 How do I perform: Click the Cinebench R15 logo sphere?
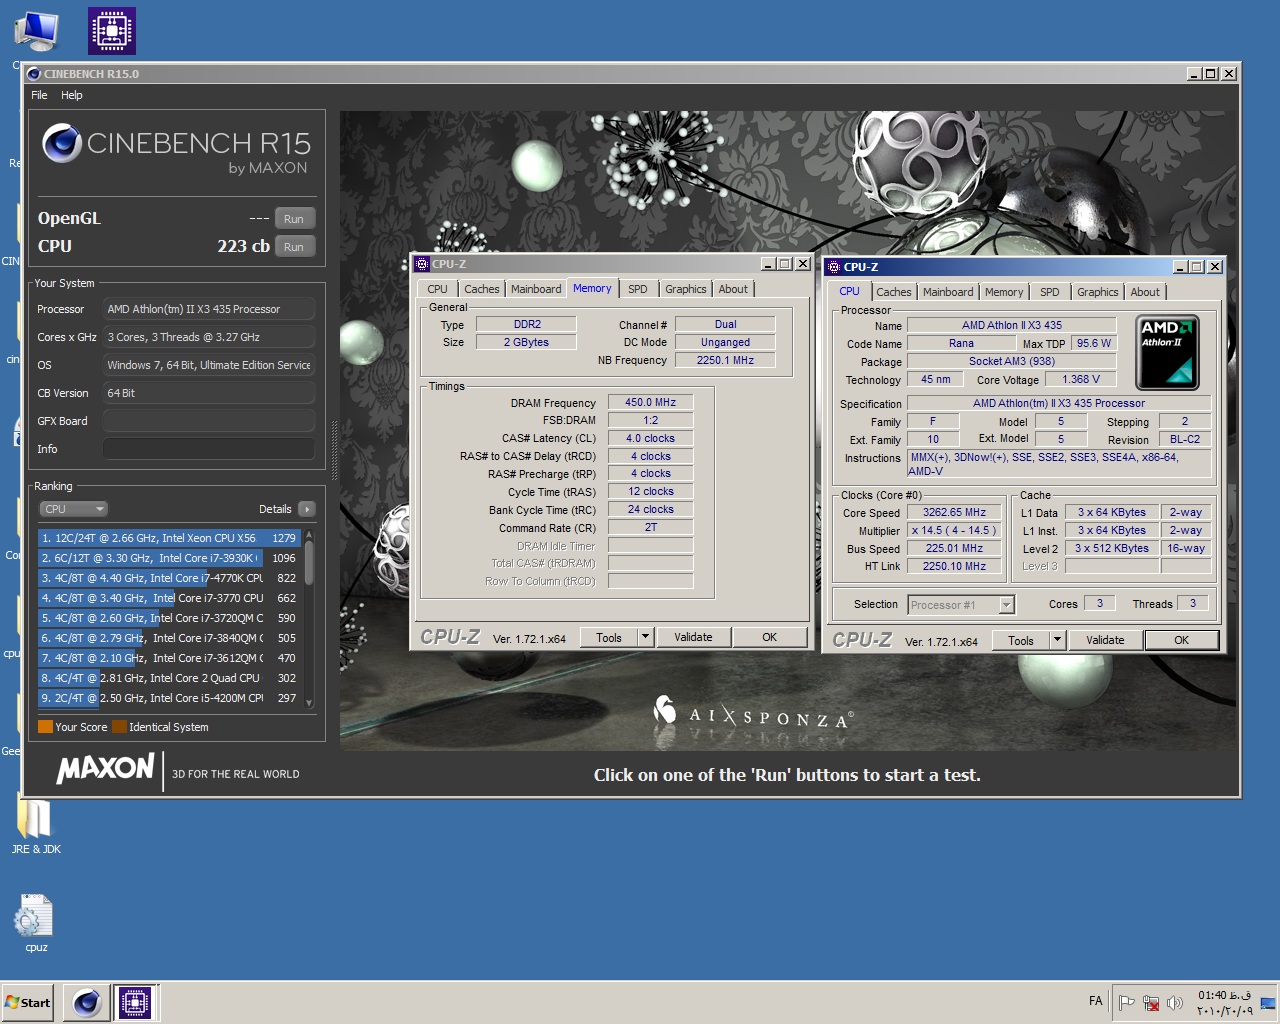[62, 144]
